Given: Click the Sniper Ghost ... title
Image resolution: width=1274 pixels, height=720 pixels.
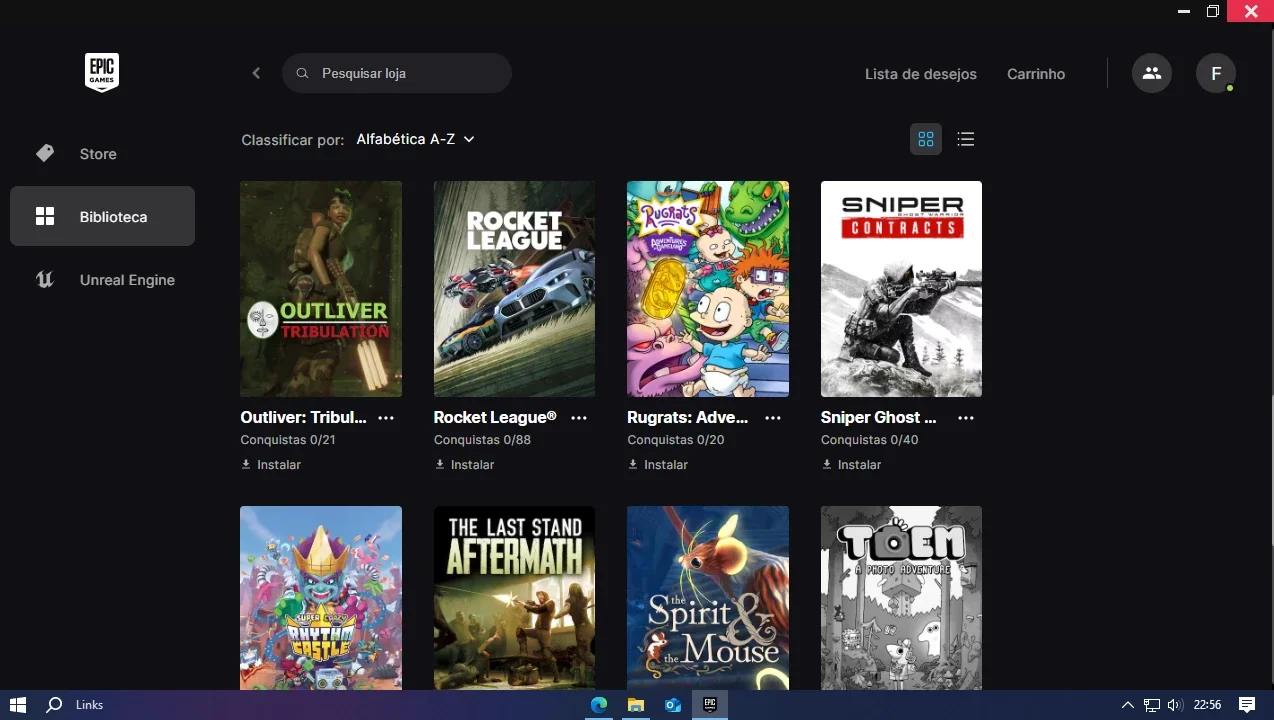Looking at the screenshot, I should coord(879,417).
